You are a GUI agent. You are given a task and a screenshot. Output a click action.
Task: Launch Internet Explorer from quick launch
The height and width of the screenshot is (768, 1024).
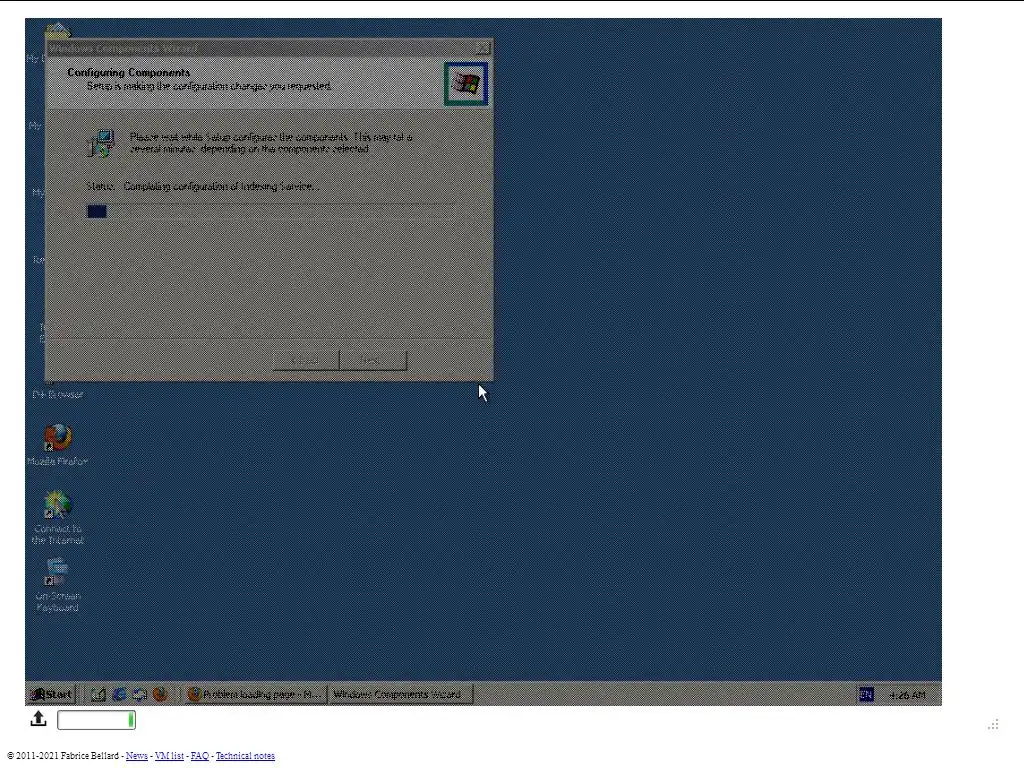click(x=119, y=694)
